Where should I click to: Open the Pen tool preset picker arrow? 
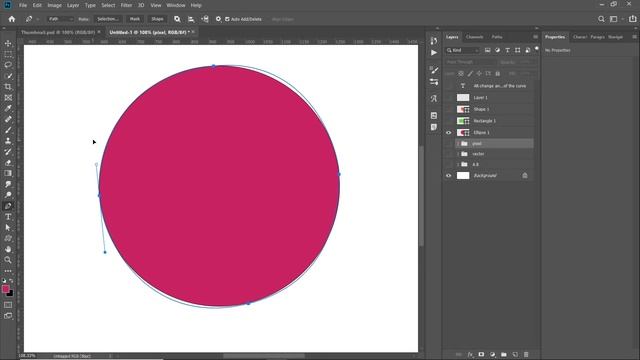coord(38,19)
